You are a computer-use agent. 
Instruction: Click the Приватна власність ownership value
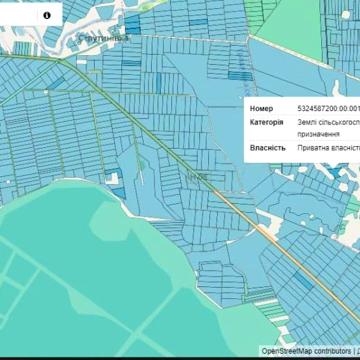329,148
